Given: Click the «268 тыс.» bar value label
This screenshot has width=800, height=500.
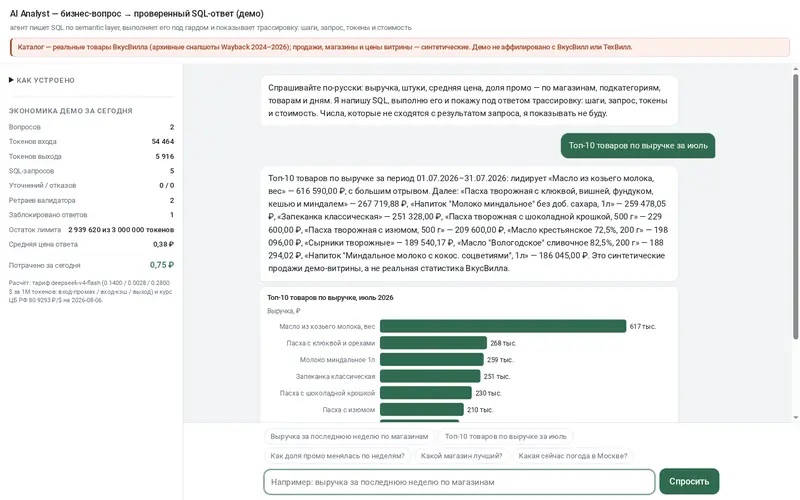Looking at the screenshot, I should [x=503, y=343].
